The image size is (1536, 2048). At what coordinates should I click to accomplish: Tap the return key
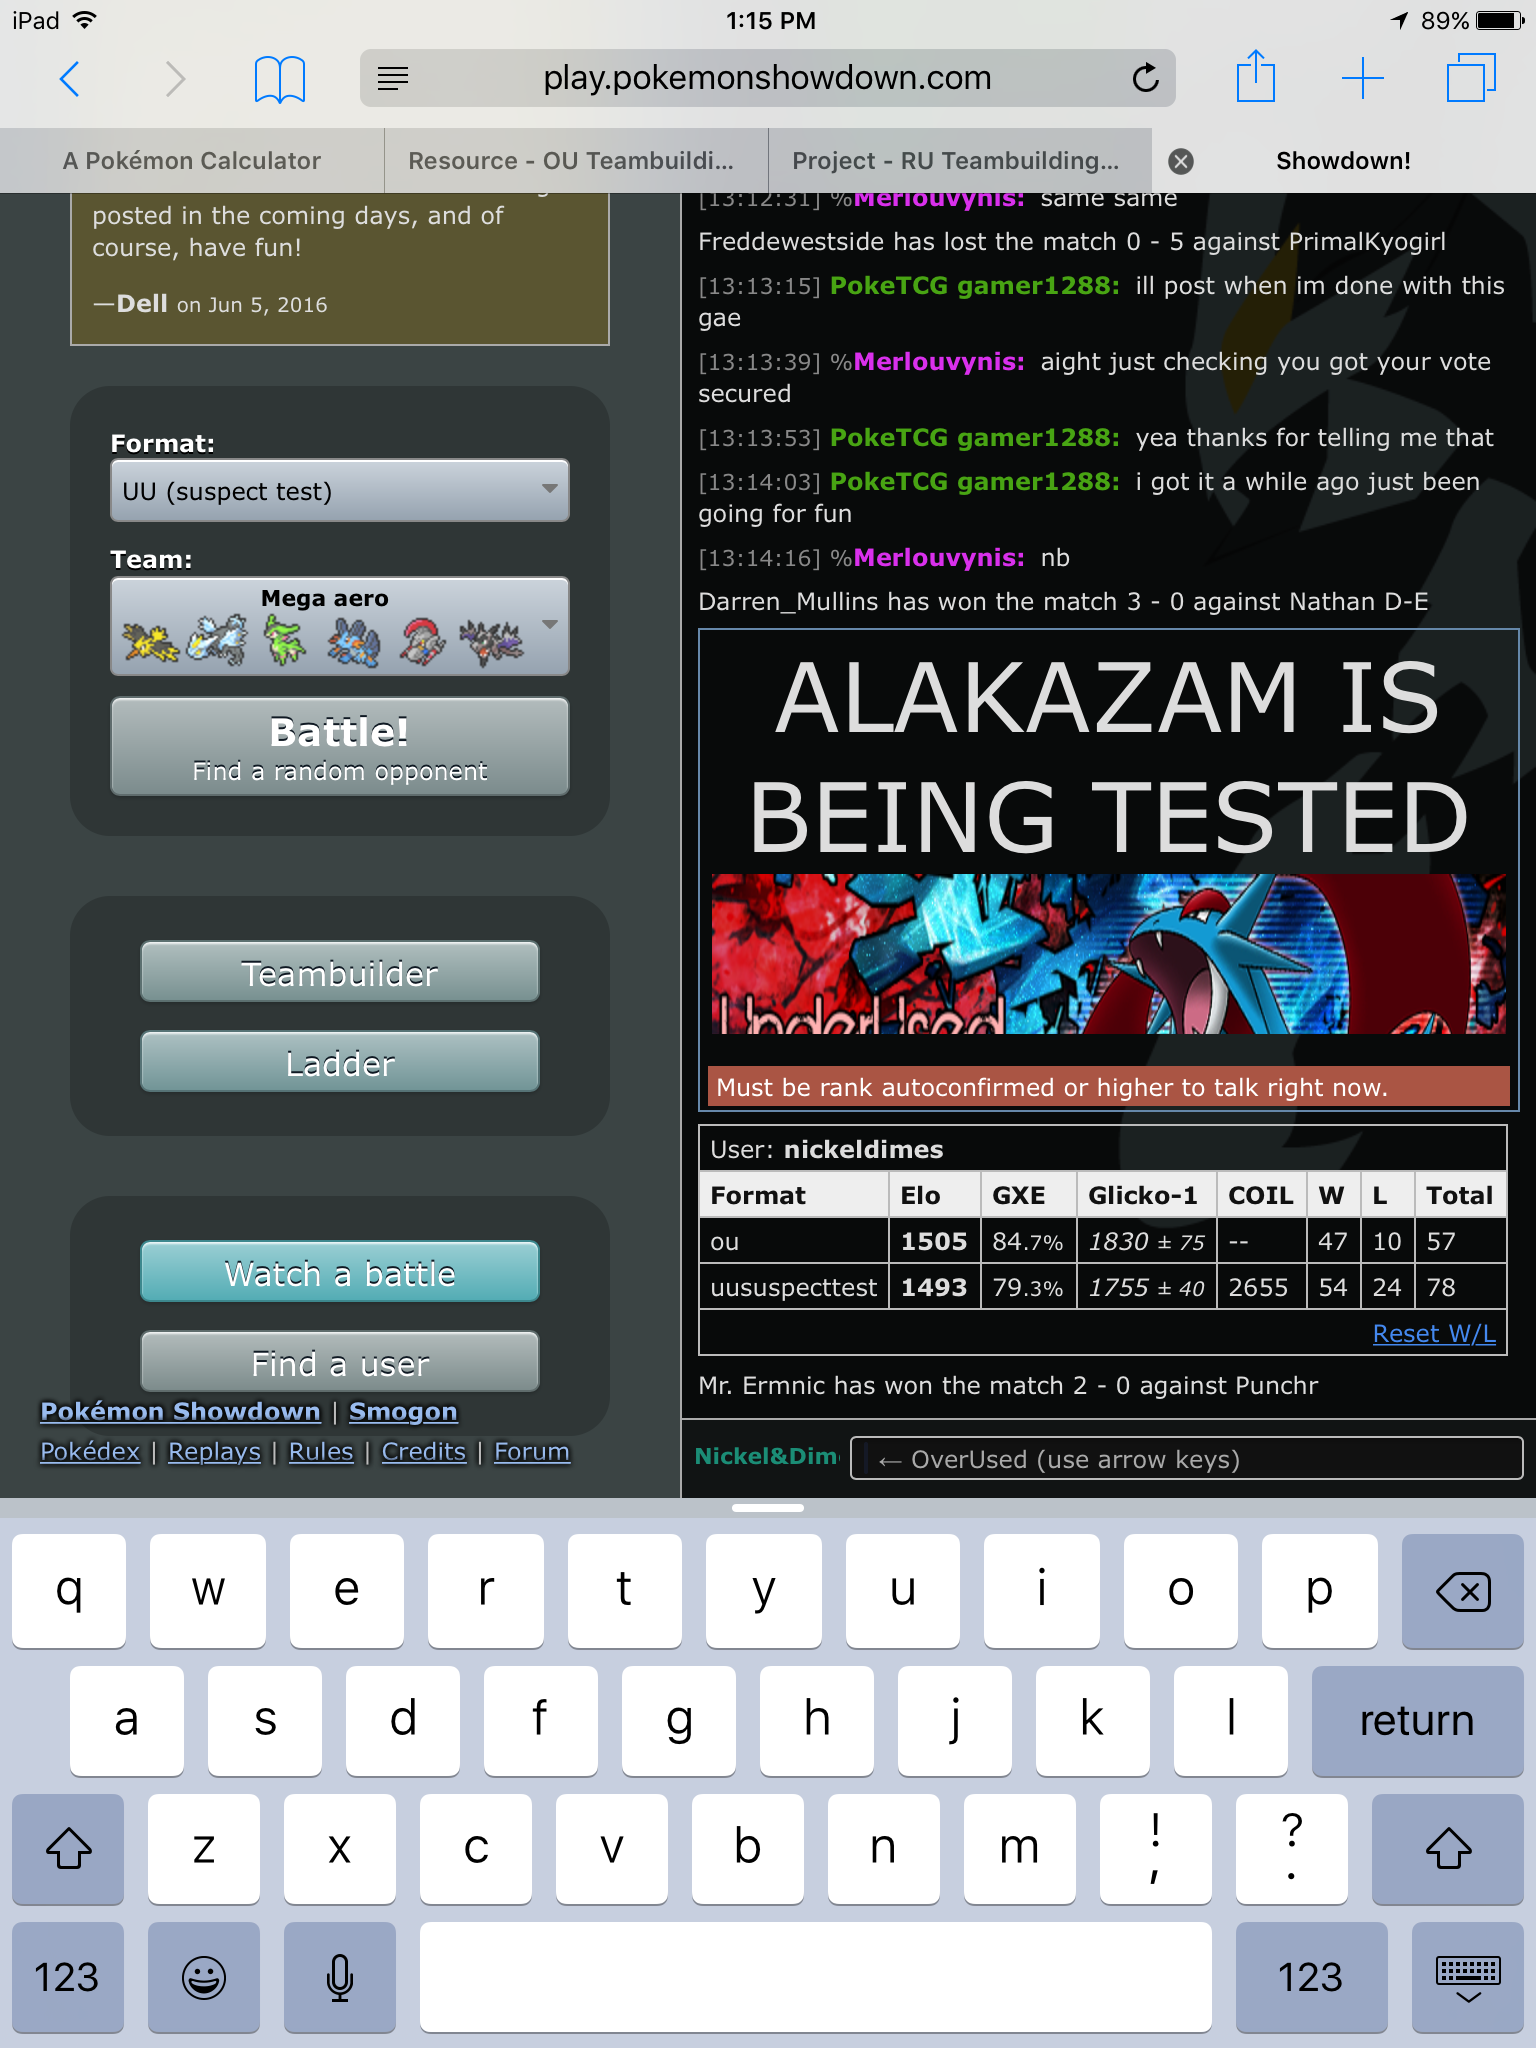tap(1417, 1720)
